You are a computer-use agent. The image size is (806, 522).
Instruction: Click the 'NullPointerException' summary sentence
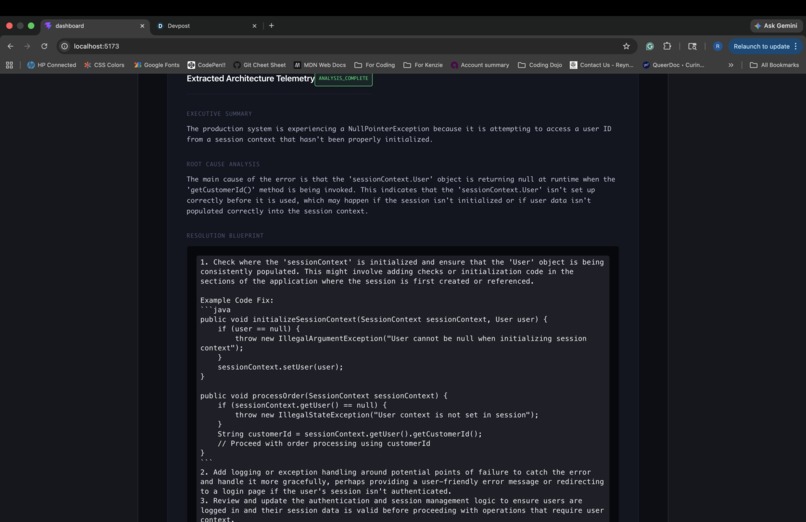tap(399, 134)
